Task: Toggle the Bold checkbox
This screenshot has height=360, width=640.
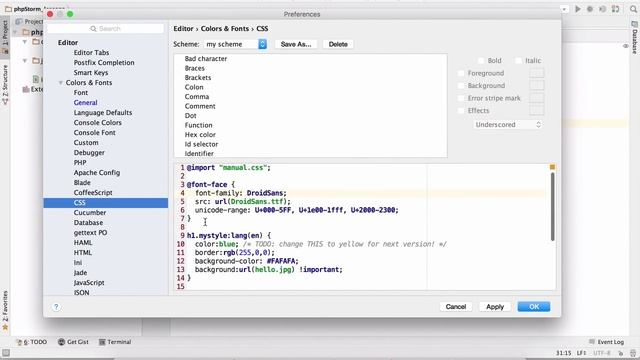Action: [x=481, y=60]
